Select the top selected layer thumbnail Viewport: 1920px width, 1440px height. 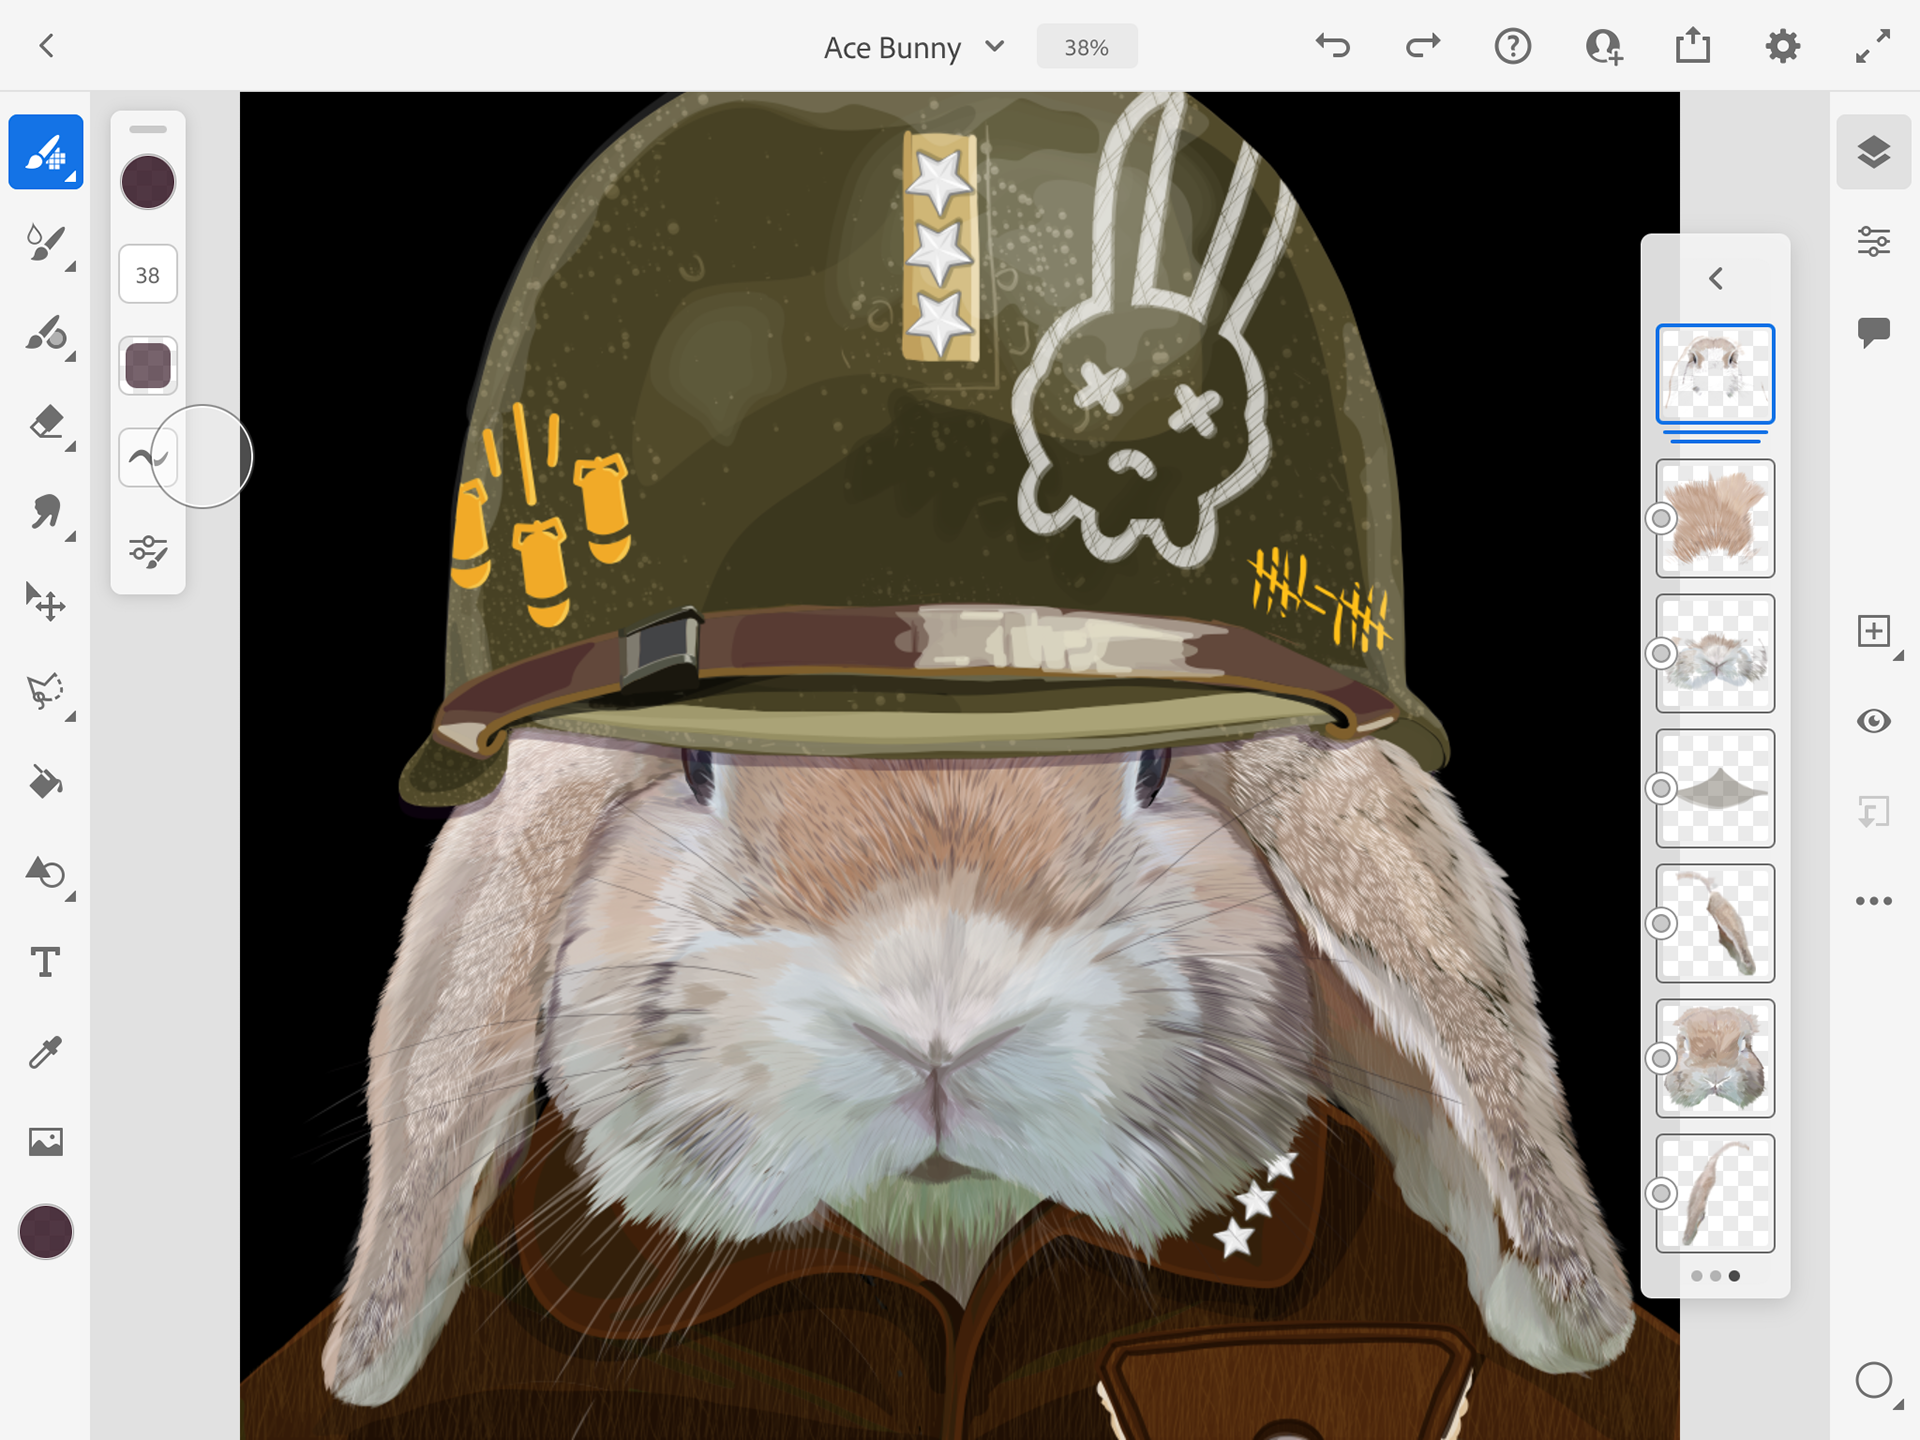click(1715, 373)
